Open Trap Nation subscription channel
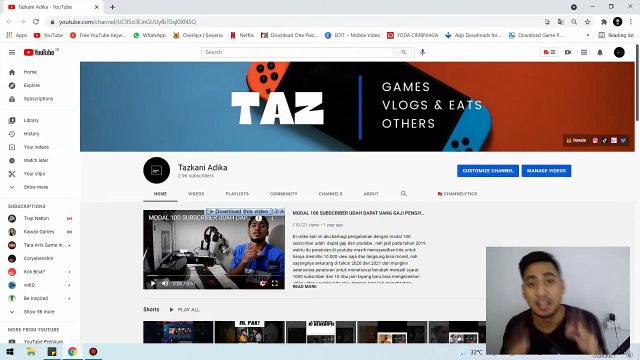 coord(36,218)
